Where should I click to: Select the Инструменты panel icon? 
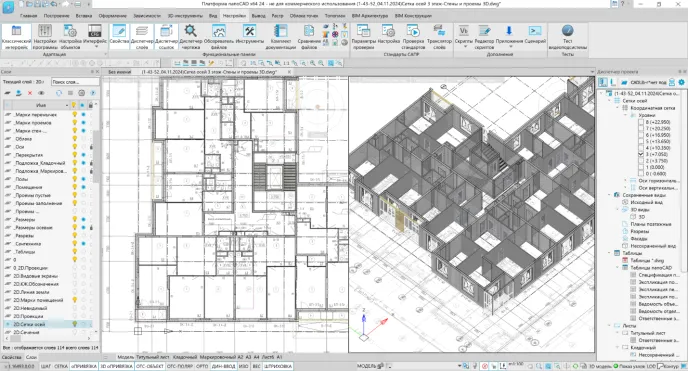point(250,34)
